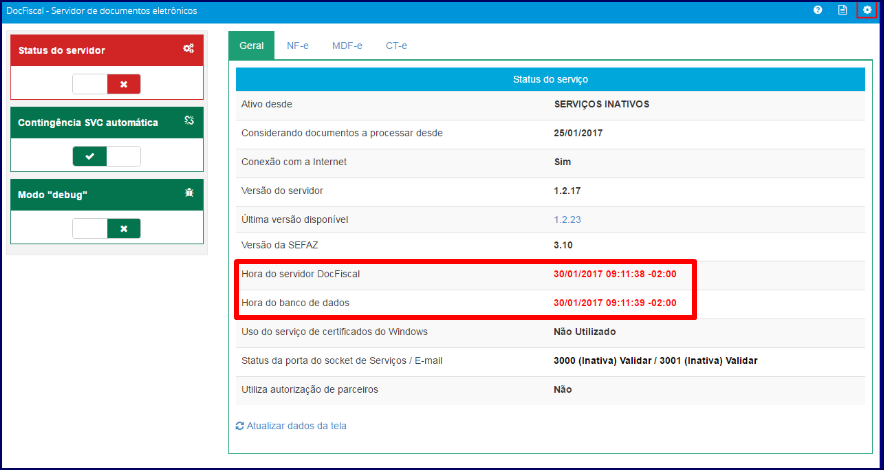Click the server version value 1.2.17
The width and height of the screenshot is (884, 470).
tap(567, 190)
